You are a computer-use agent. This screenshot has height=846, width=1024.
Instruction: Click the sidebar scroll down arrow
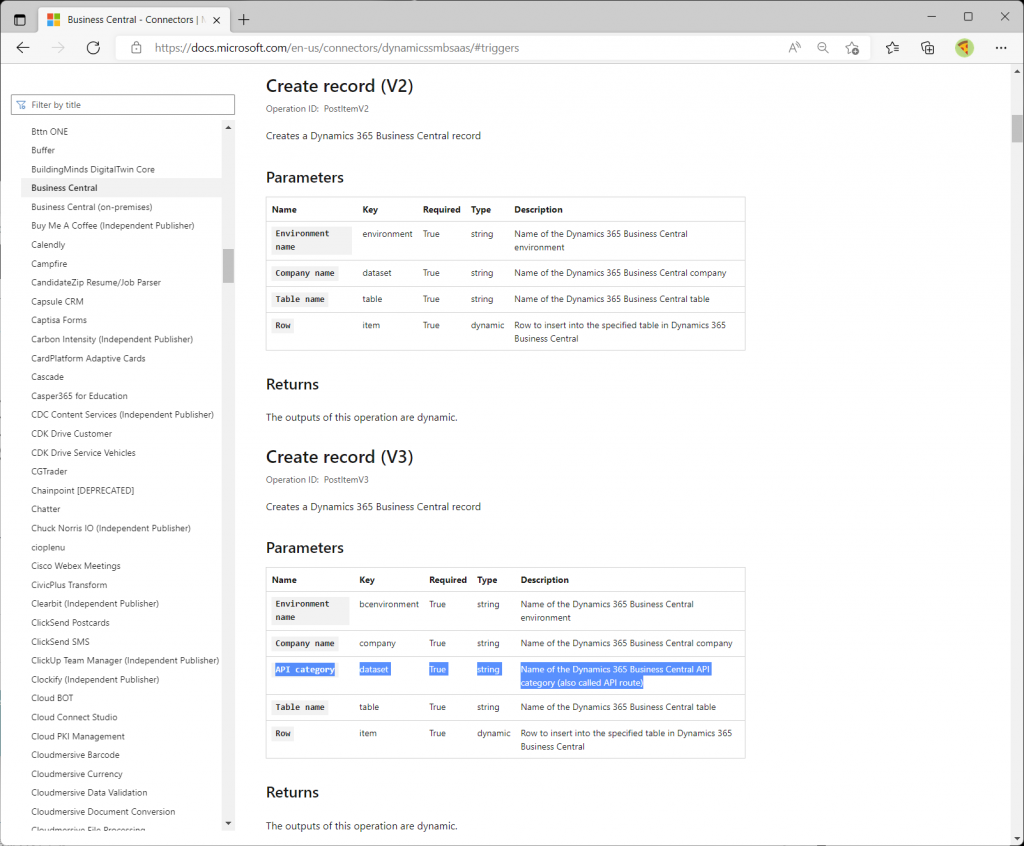228,823
